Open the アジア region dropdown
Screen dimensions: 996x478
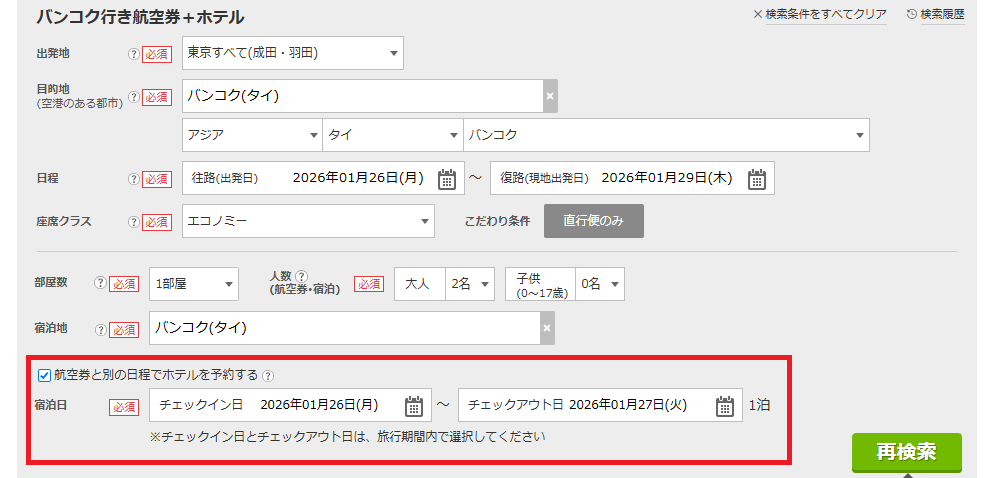point(252,135)
